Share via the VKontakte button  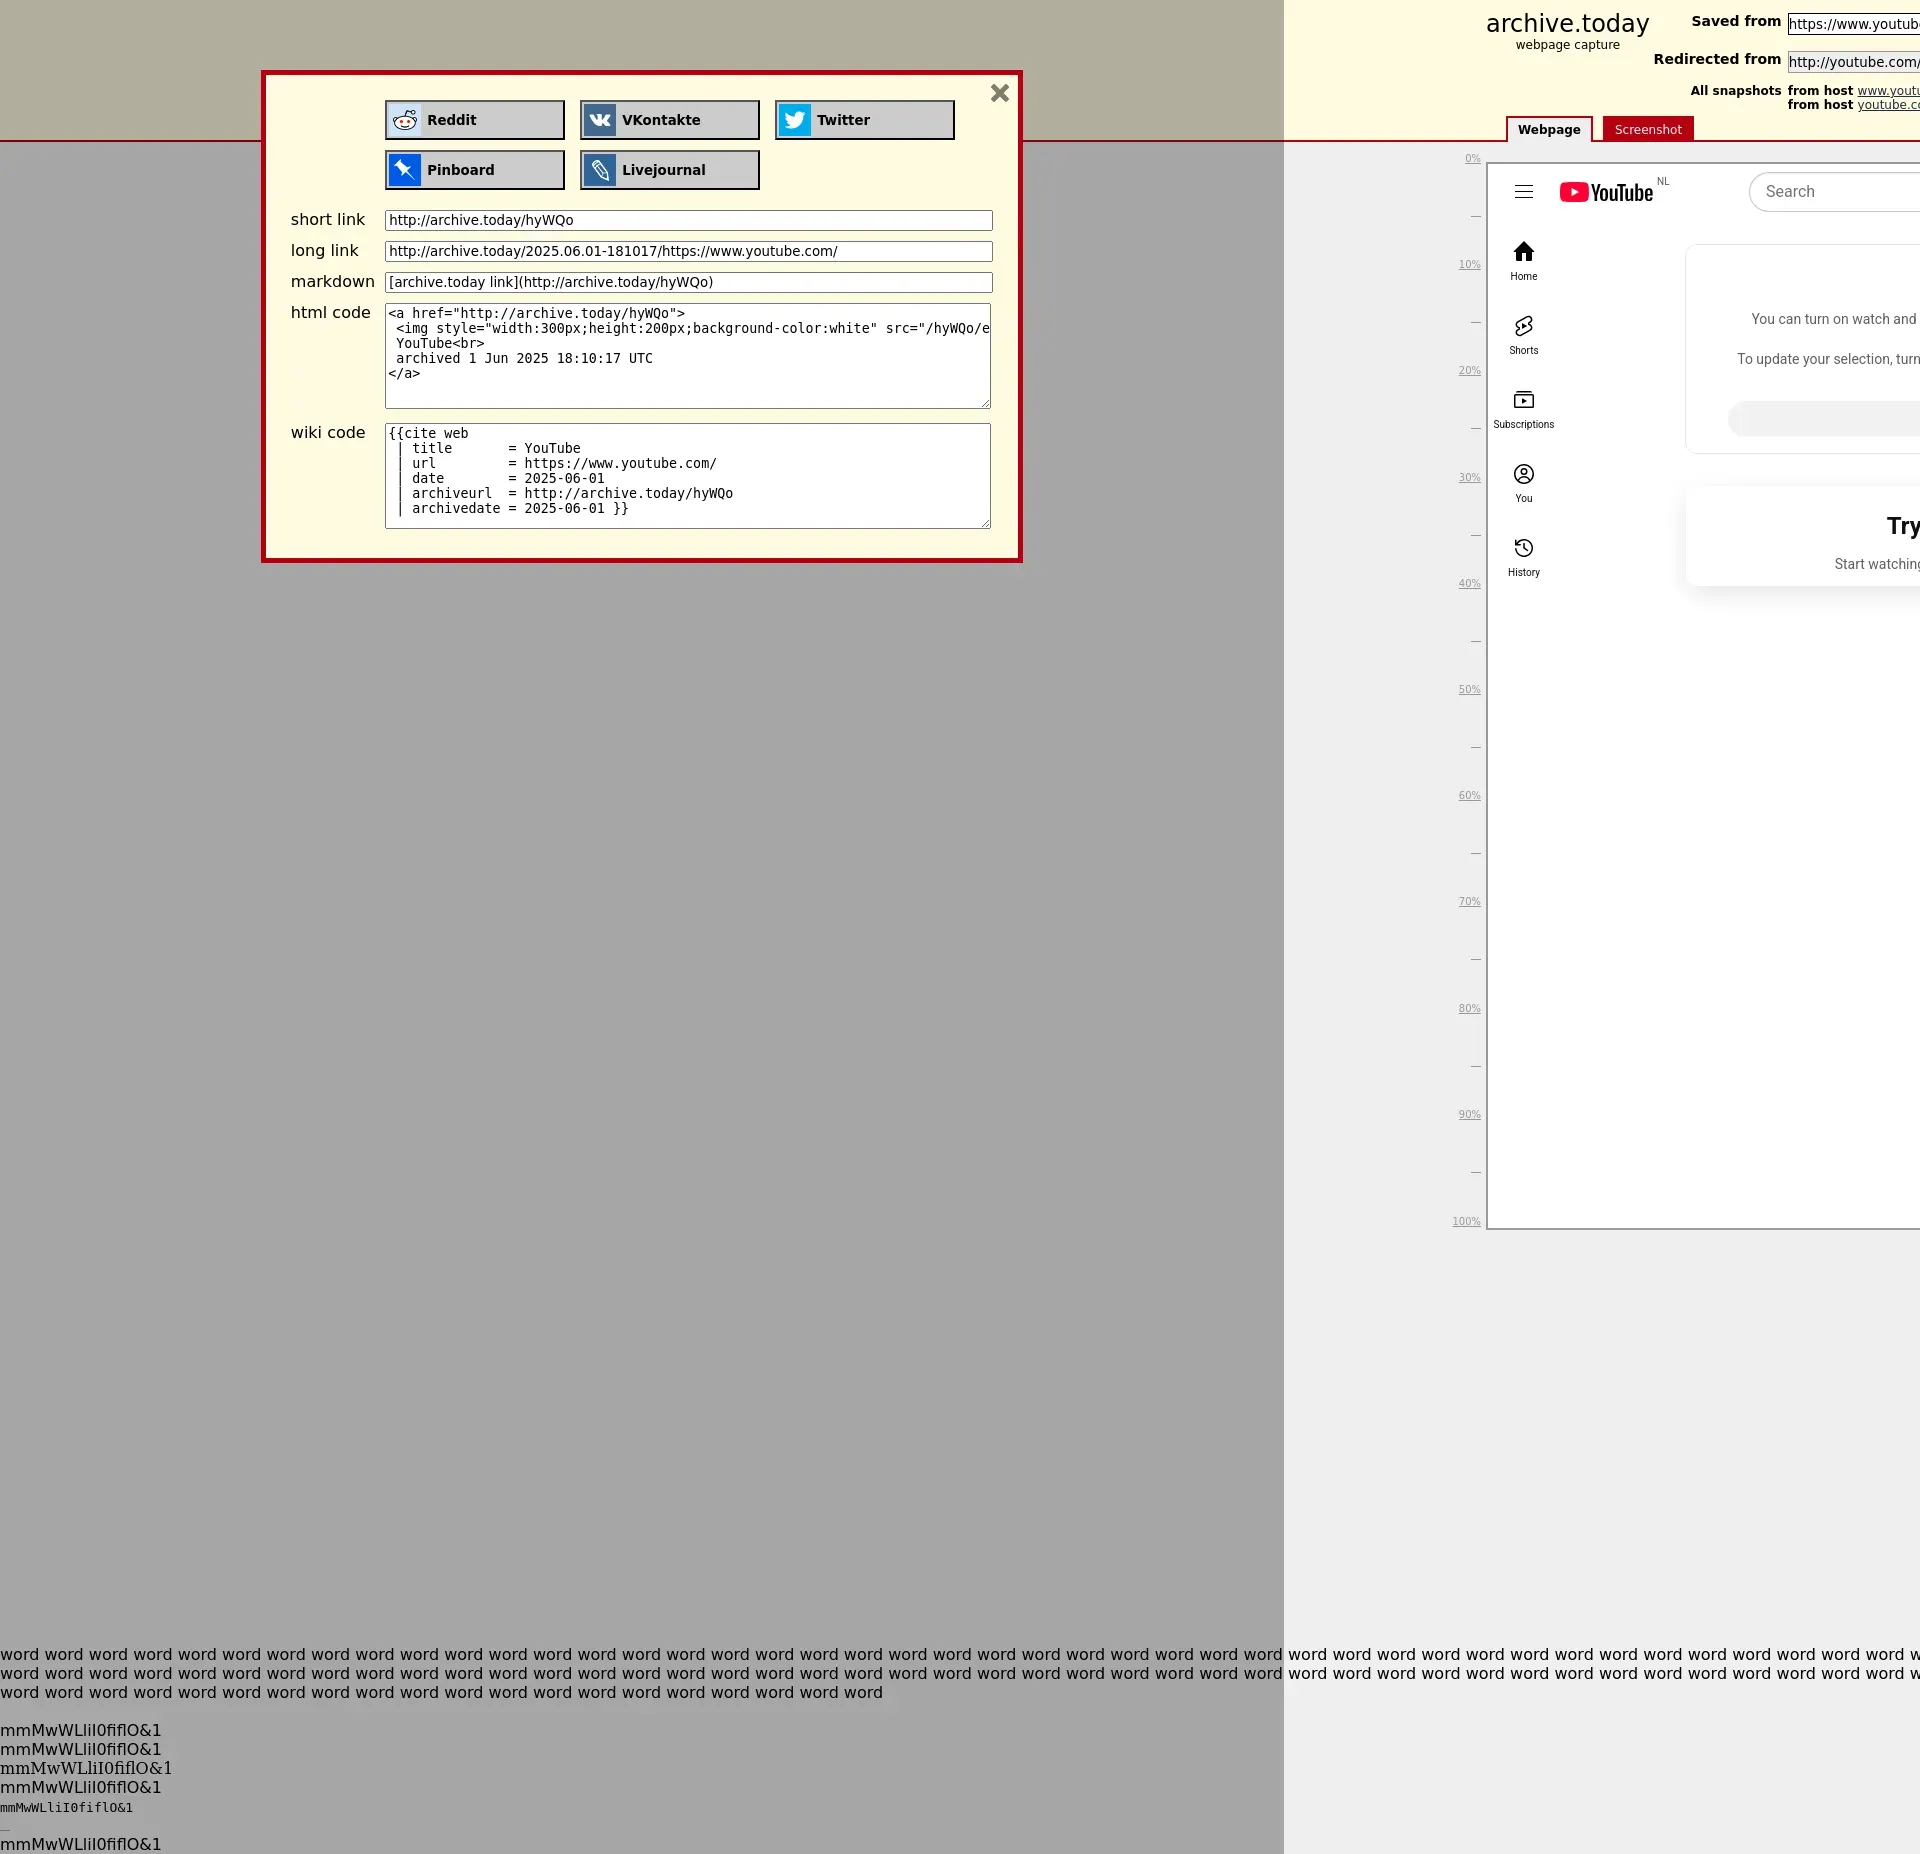669,120
